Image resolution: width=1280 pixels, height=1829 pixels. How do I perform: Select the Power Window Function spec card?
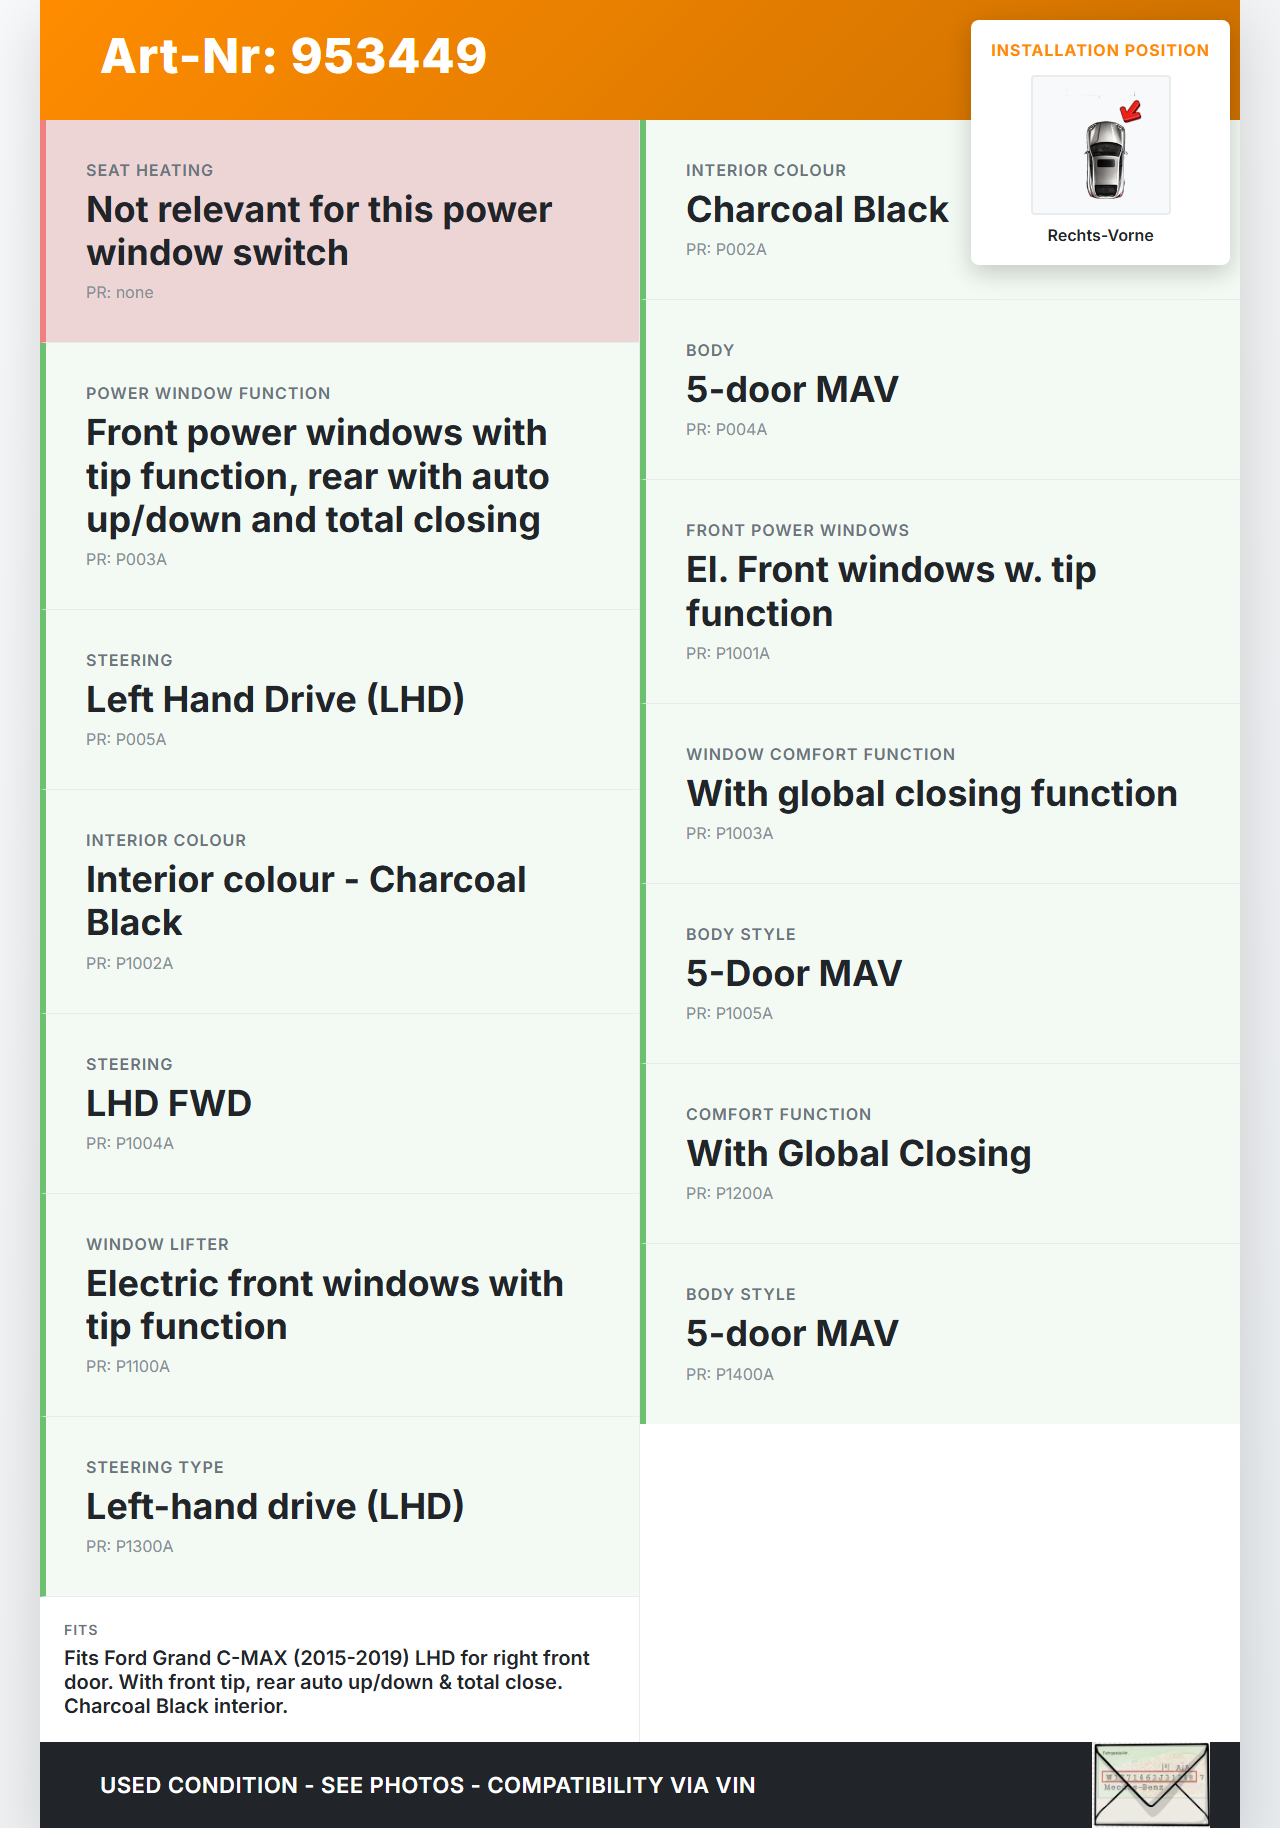coord(340,476)
